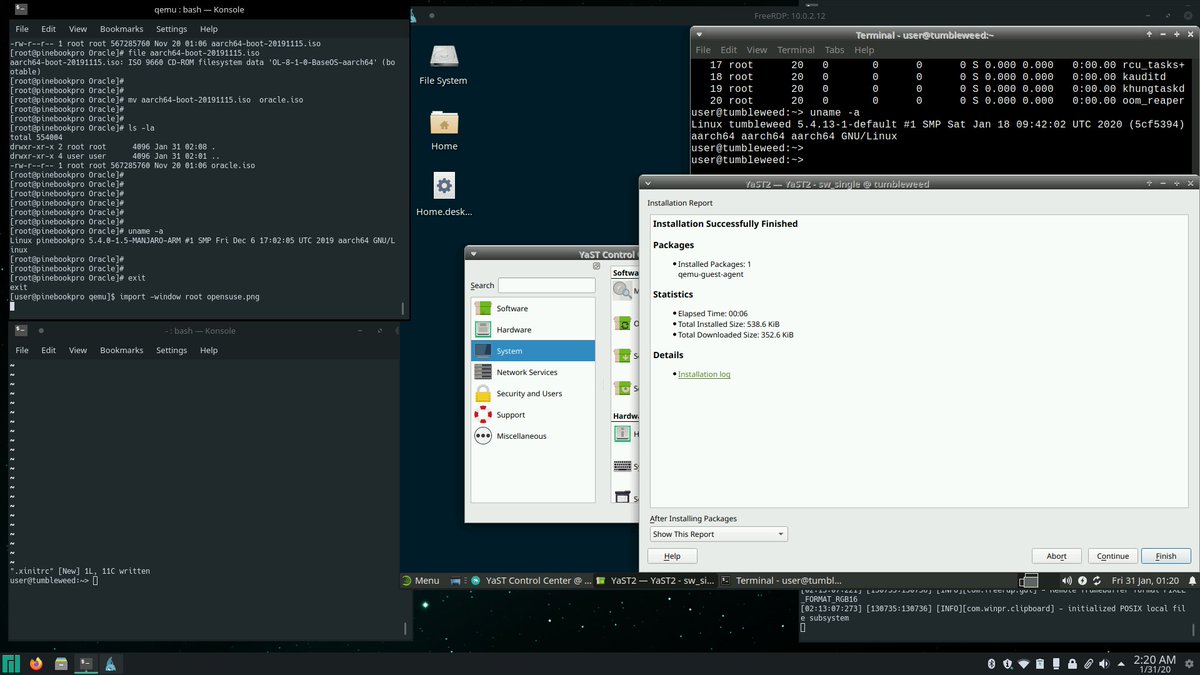
Task: Open YaST Control Center window menu arrow
Action: [474, 254]
